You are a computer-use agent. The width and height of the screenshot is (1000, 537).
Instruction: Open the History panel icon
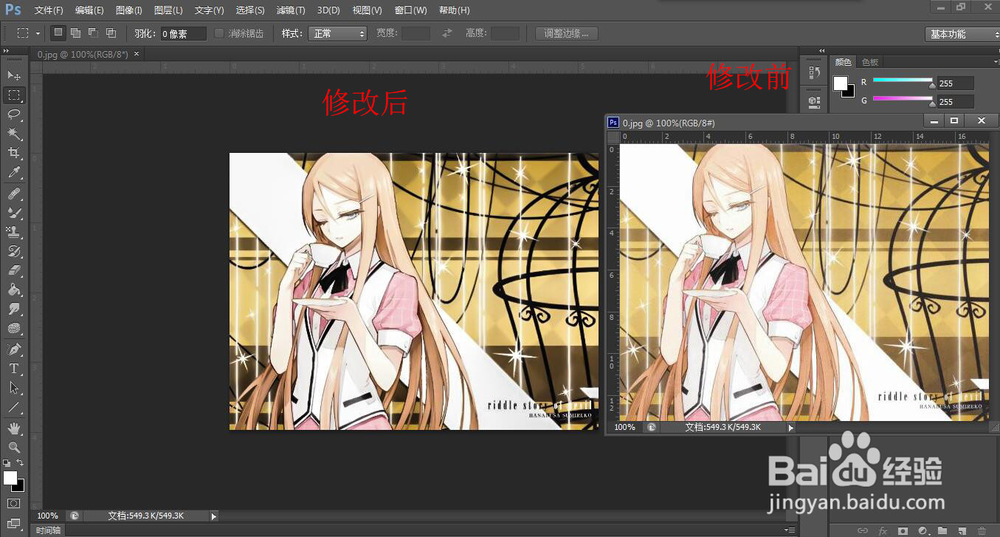tap(814, 73)
